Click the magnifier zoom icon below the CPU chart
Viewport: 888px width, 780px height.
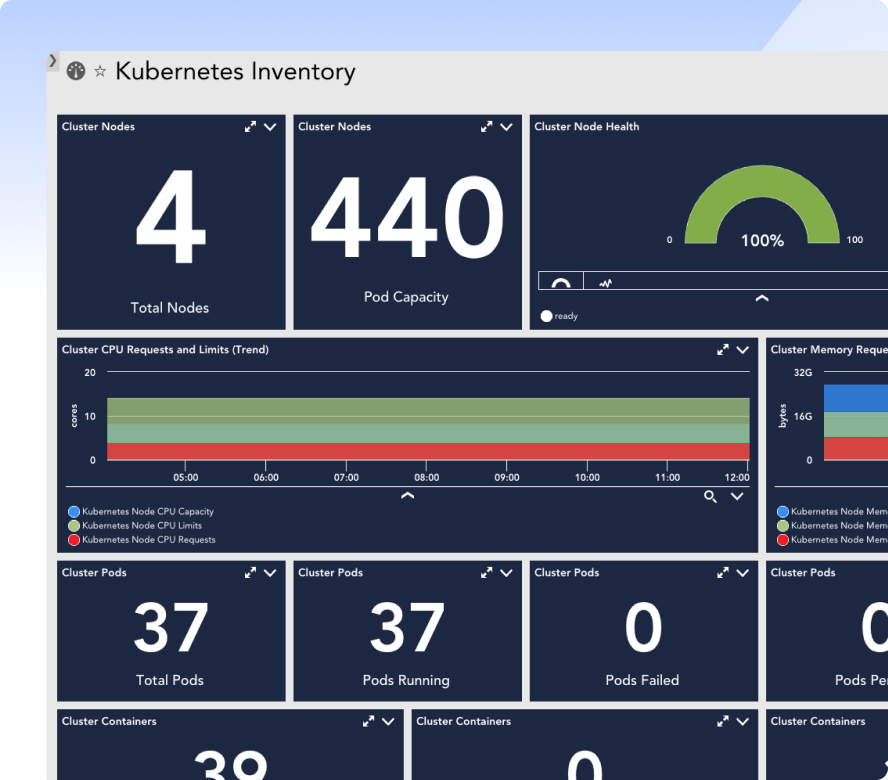point(710,497)
